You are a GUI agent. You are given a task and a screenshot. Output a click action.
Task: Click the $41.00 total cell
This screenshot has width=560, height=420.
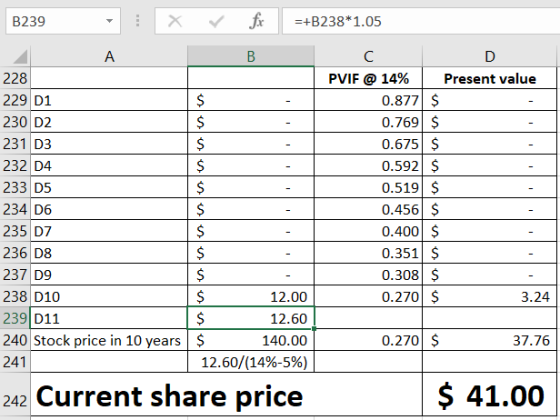tap(490, 394)
